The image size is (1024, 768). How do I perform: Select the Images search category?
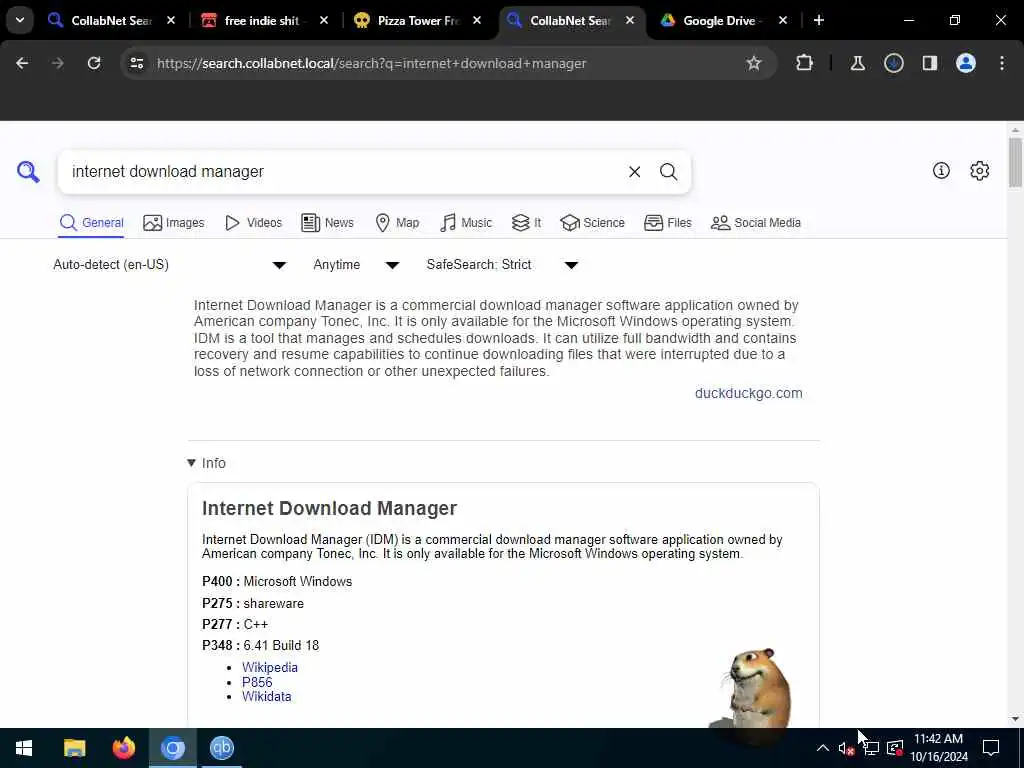tap(174, 223)
